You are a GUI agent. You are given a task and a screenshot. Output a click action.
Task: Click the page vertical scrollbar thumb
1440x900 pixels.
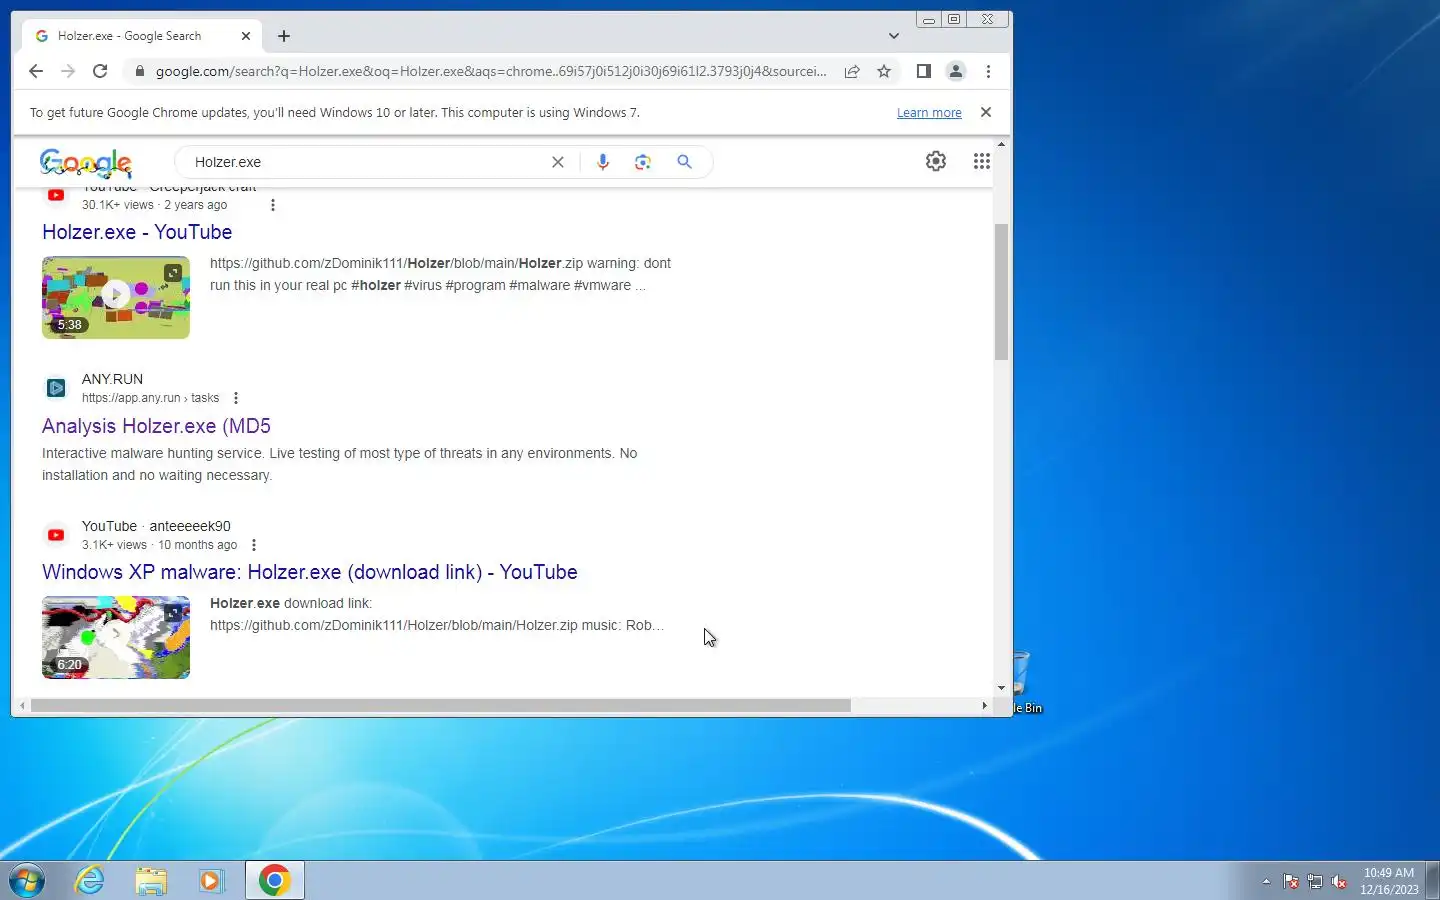pos(1001,292)
